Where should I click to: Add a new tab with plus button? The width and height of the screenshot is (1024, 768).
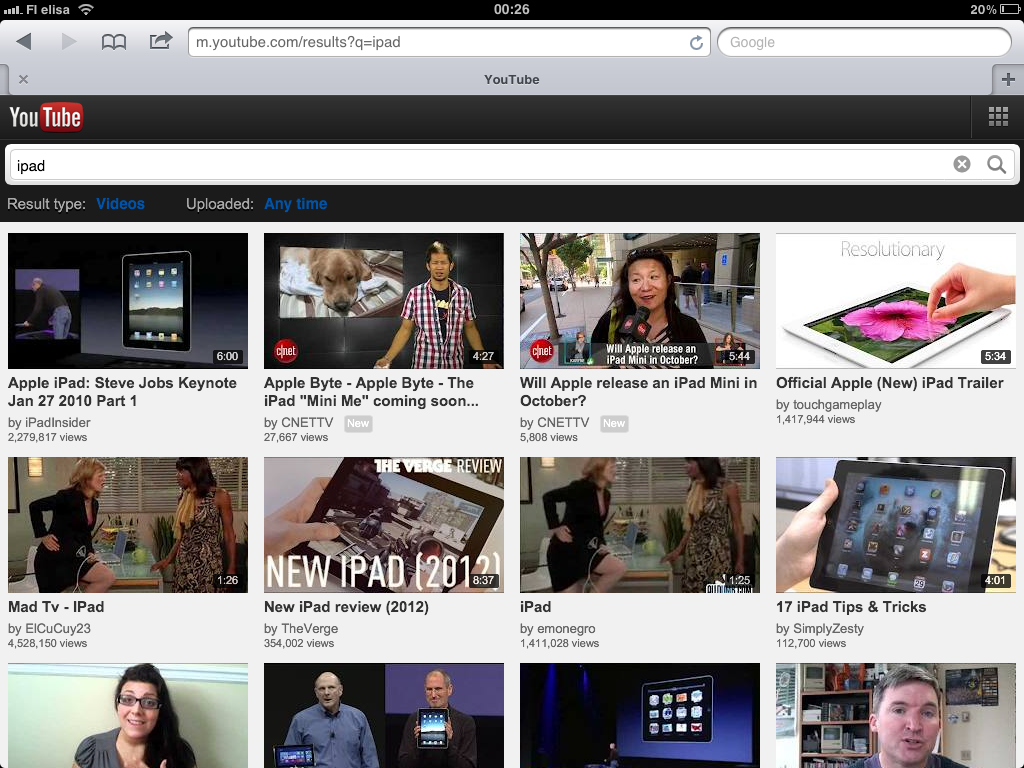click(x=1008, y=80)
